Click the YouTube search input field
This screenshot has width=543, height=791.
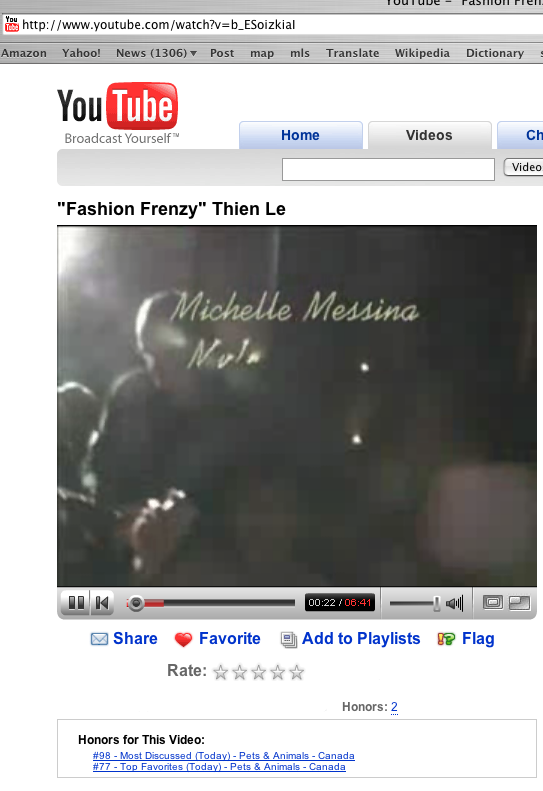click(388, 169)
